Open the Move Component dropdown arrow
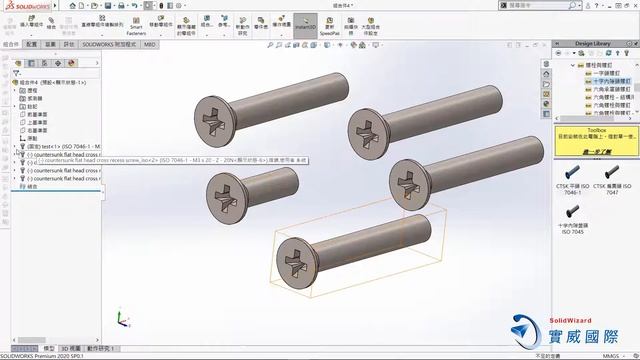 click(x=160, y=35)
